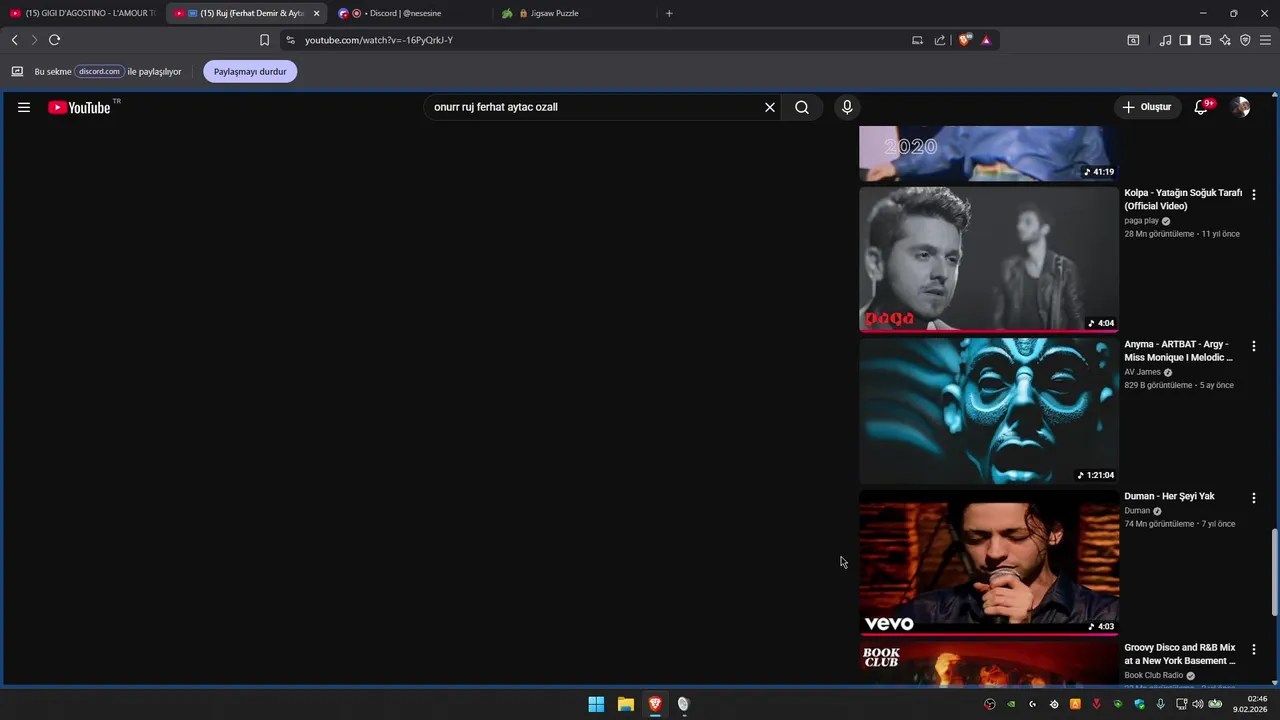
Task: Open options for Duman Her Şeyi Yak
Action: point(1254,498)
